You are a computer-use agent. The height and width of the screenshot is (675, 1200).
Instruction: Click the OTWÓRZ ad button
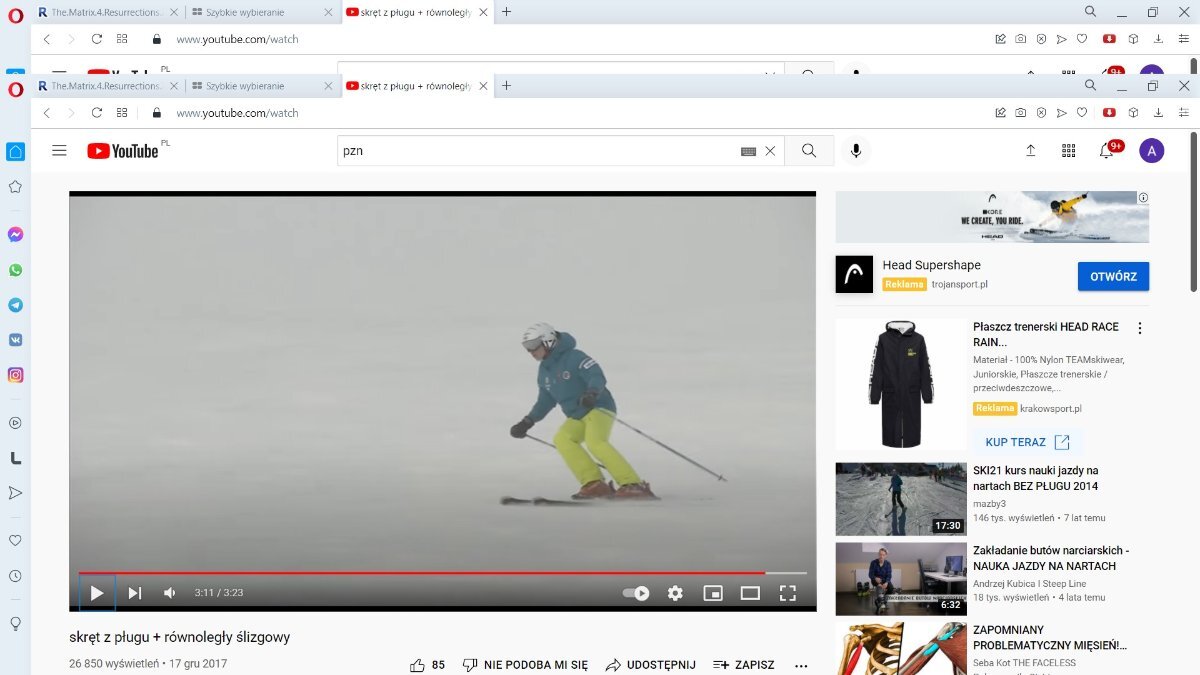1113,276
